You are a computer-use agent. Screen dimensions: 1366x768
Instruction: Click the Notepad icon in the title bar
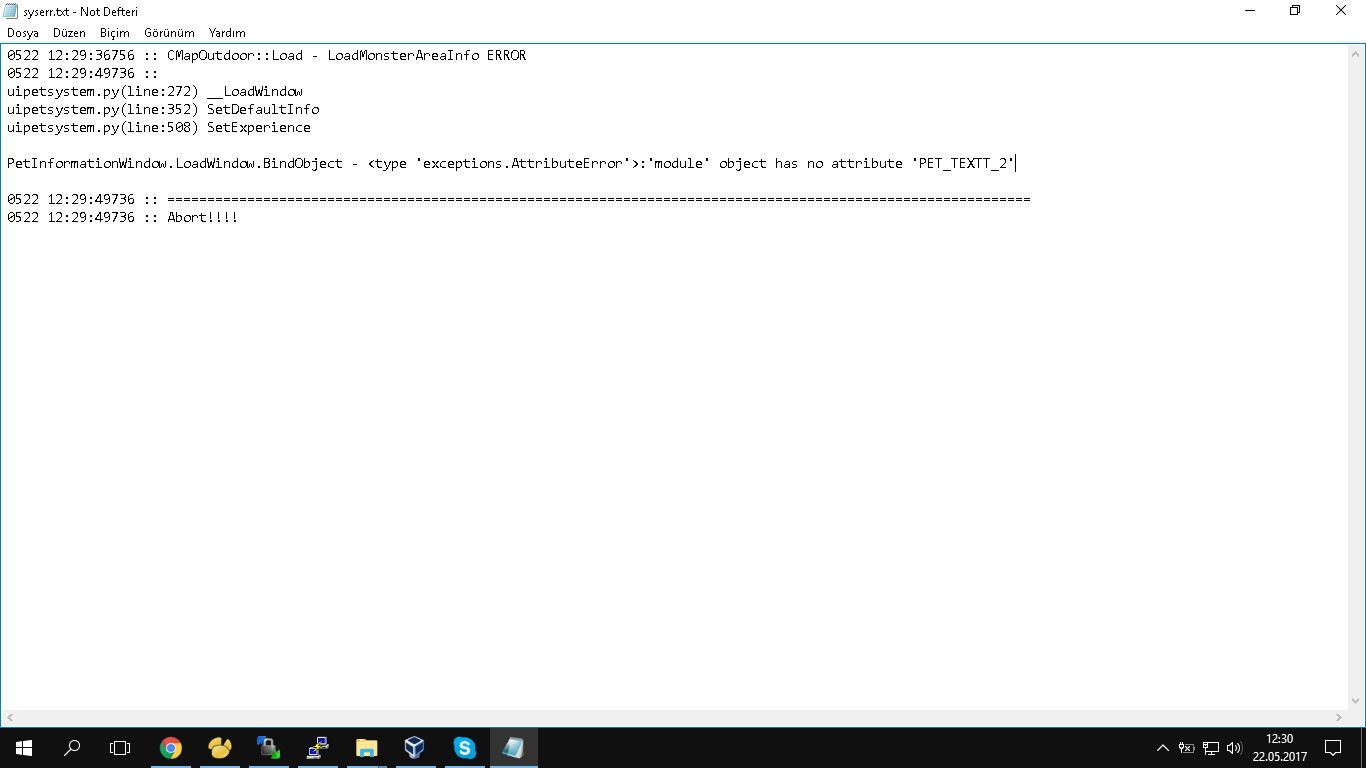[12, 11]
